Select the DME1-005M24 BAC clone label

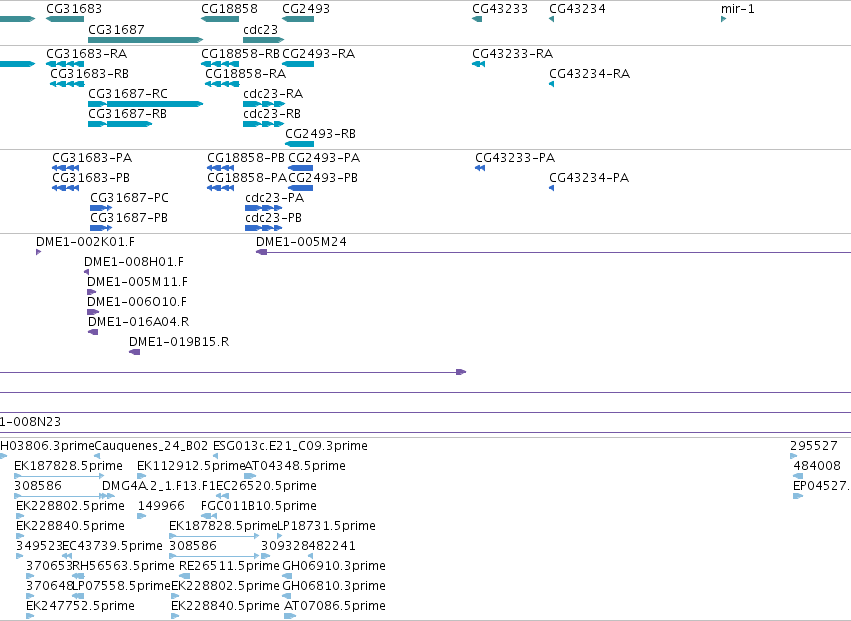301,242
